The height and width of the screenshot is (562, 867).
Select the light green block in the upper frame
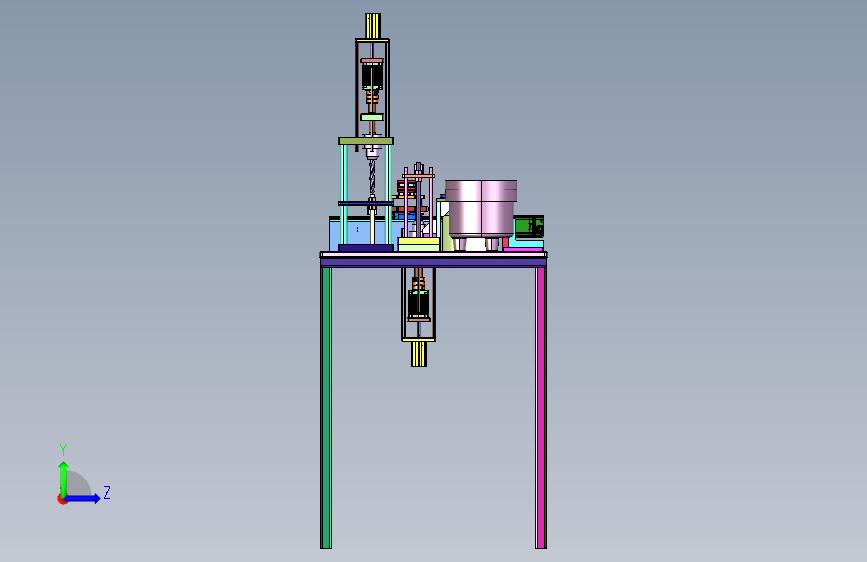[x=372, y=117]
